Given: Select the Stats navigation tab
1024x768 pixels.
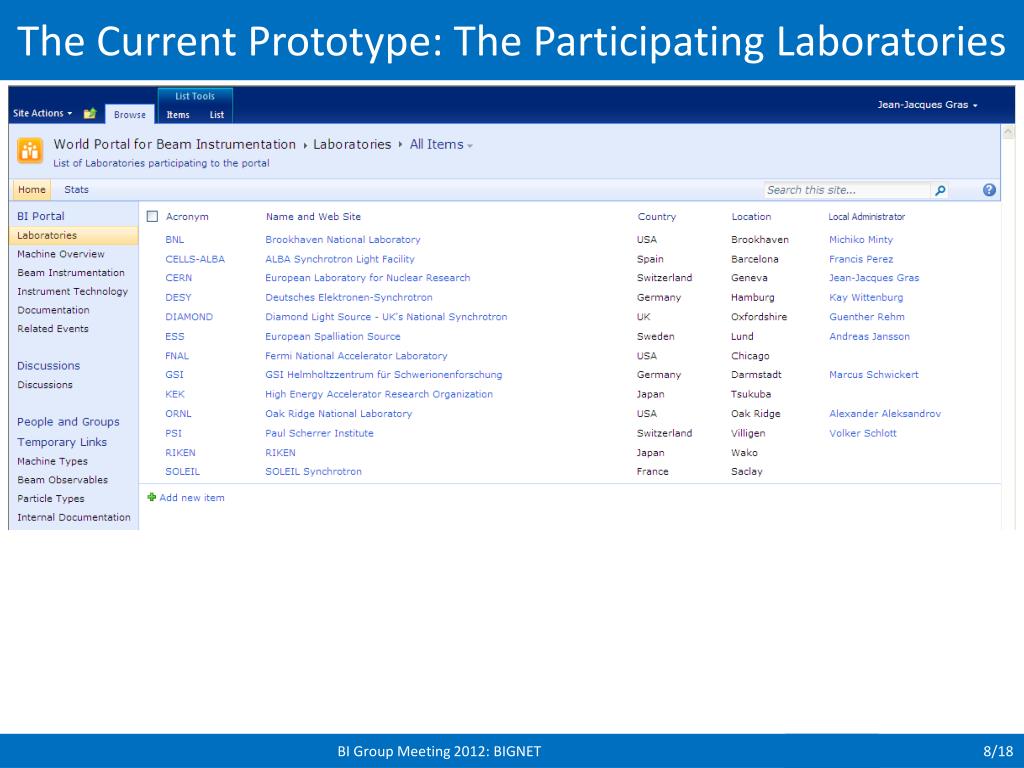Looking at the screenshot, I should pos(76,189).
